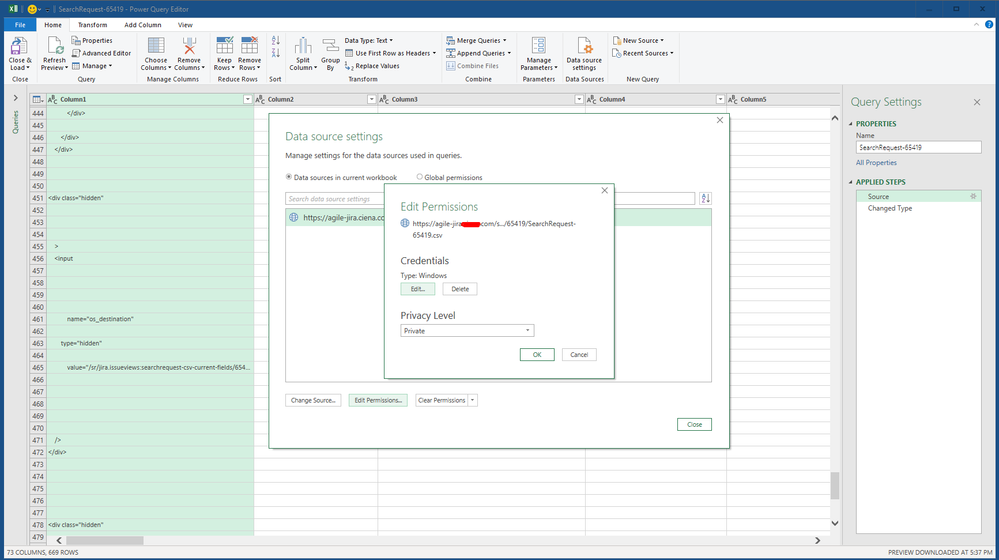Click the Data source settings icon
The image size is (999, 560).
pos(584,54)
